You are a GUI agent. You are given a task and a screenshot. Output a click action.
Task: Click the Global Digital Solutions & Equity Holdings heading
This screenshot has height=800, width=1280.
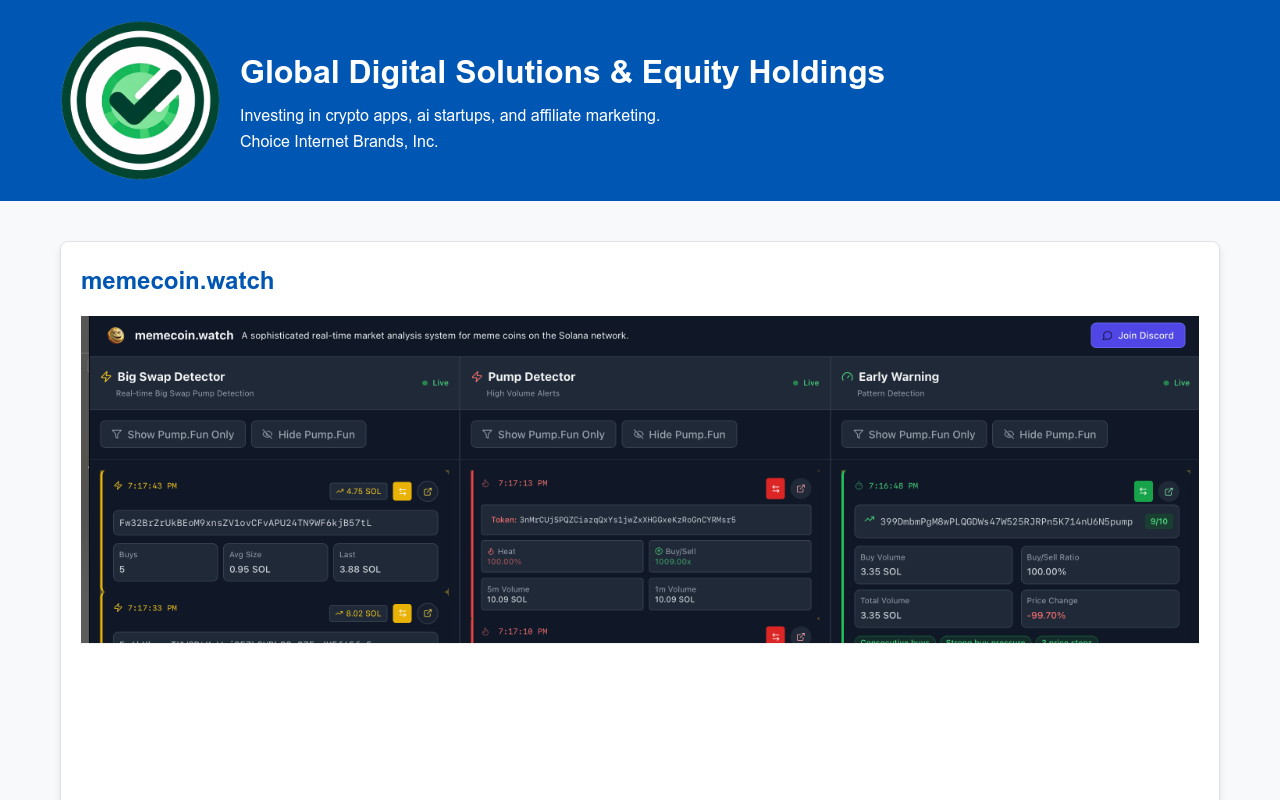[x=562, y=72]
